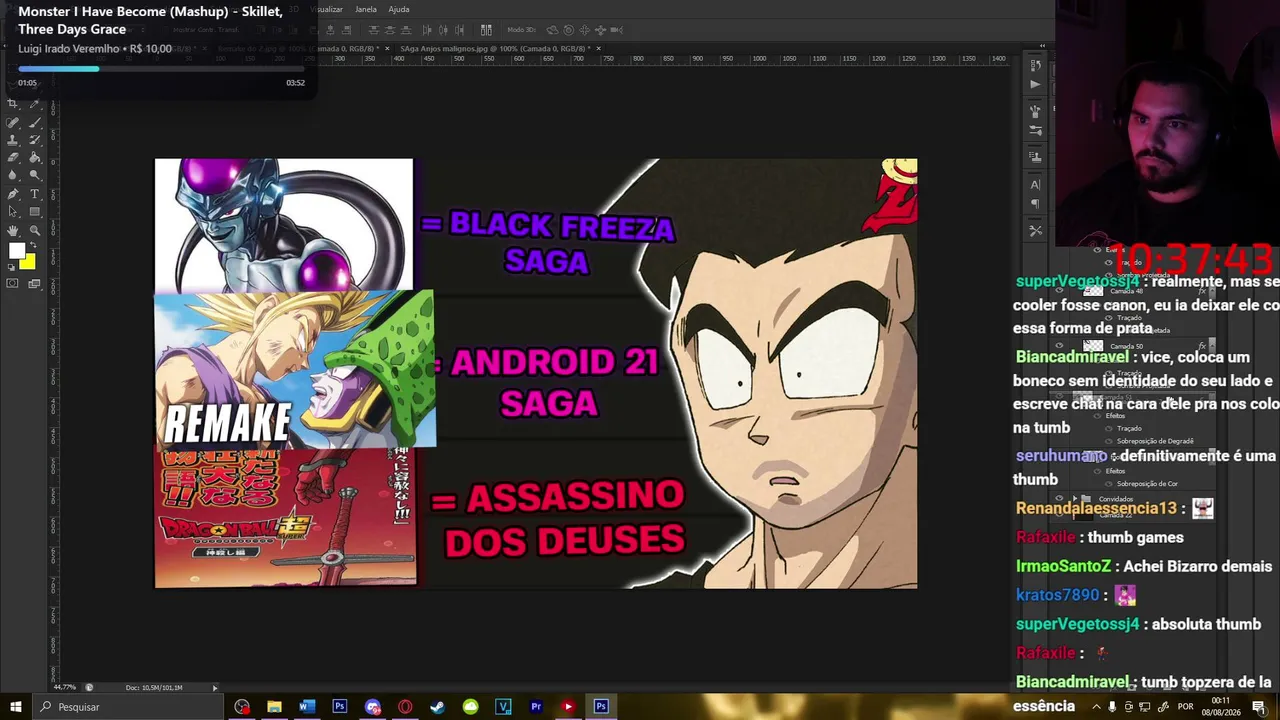
Task: Select the Zoom tool in toolbar
Action: (x=35, y=230)
